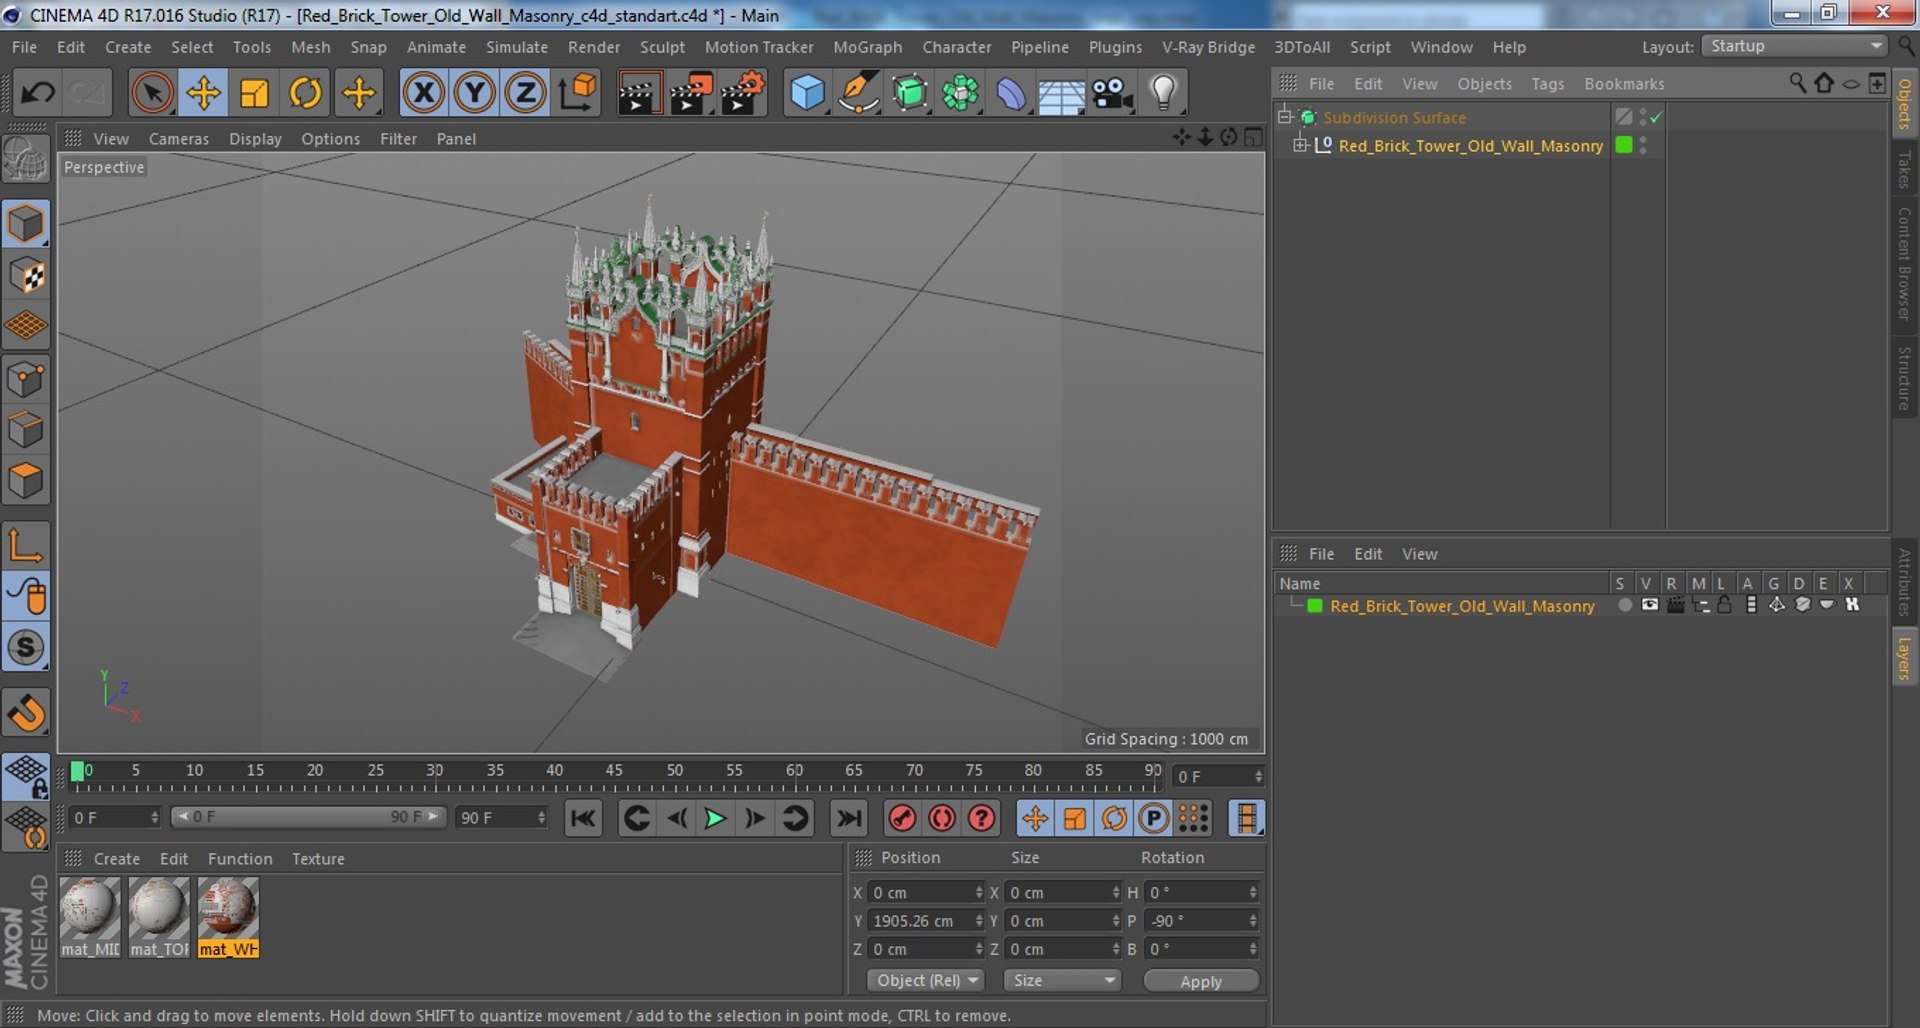Screen dimensions: 1920x1028
Task: Enable the Axis tool
Action: [x=26, y=546]
